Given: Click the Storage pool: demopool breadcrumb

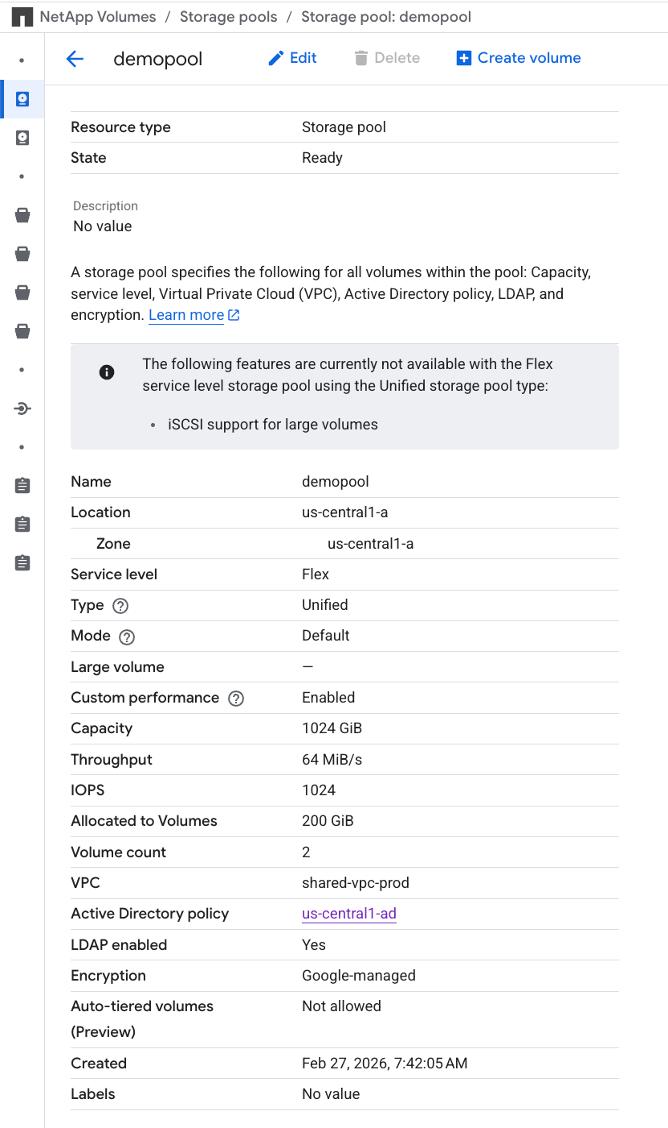Looking at the screenshot, I should tap(386, 17).
